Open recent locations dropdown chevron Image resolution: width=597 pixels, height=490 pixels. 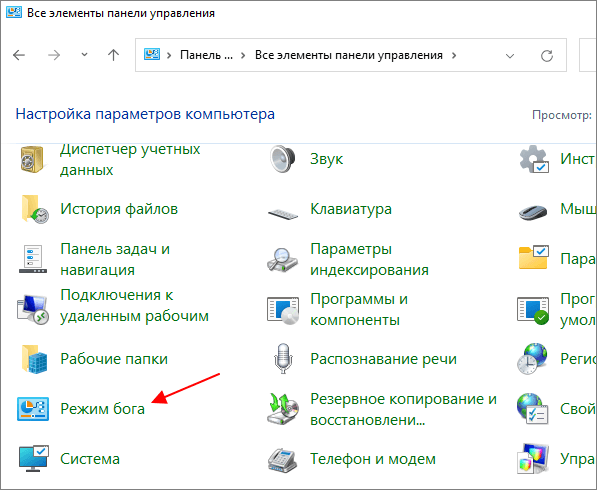[85, 55]
